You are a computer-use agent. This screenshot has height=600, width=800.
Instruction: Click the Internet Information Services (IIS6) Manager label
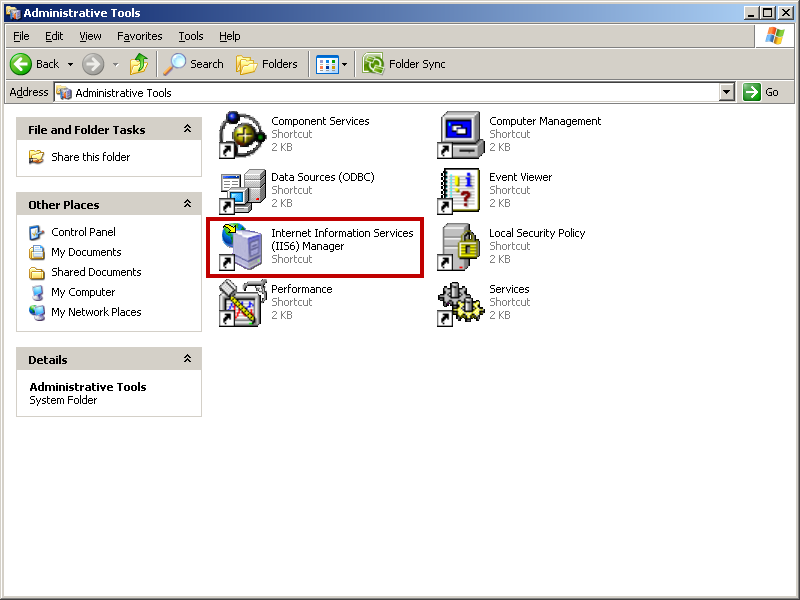click(x=342, y=239)
